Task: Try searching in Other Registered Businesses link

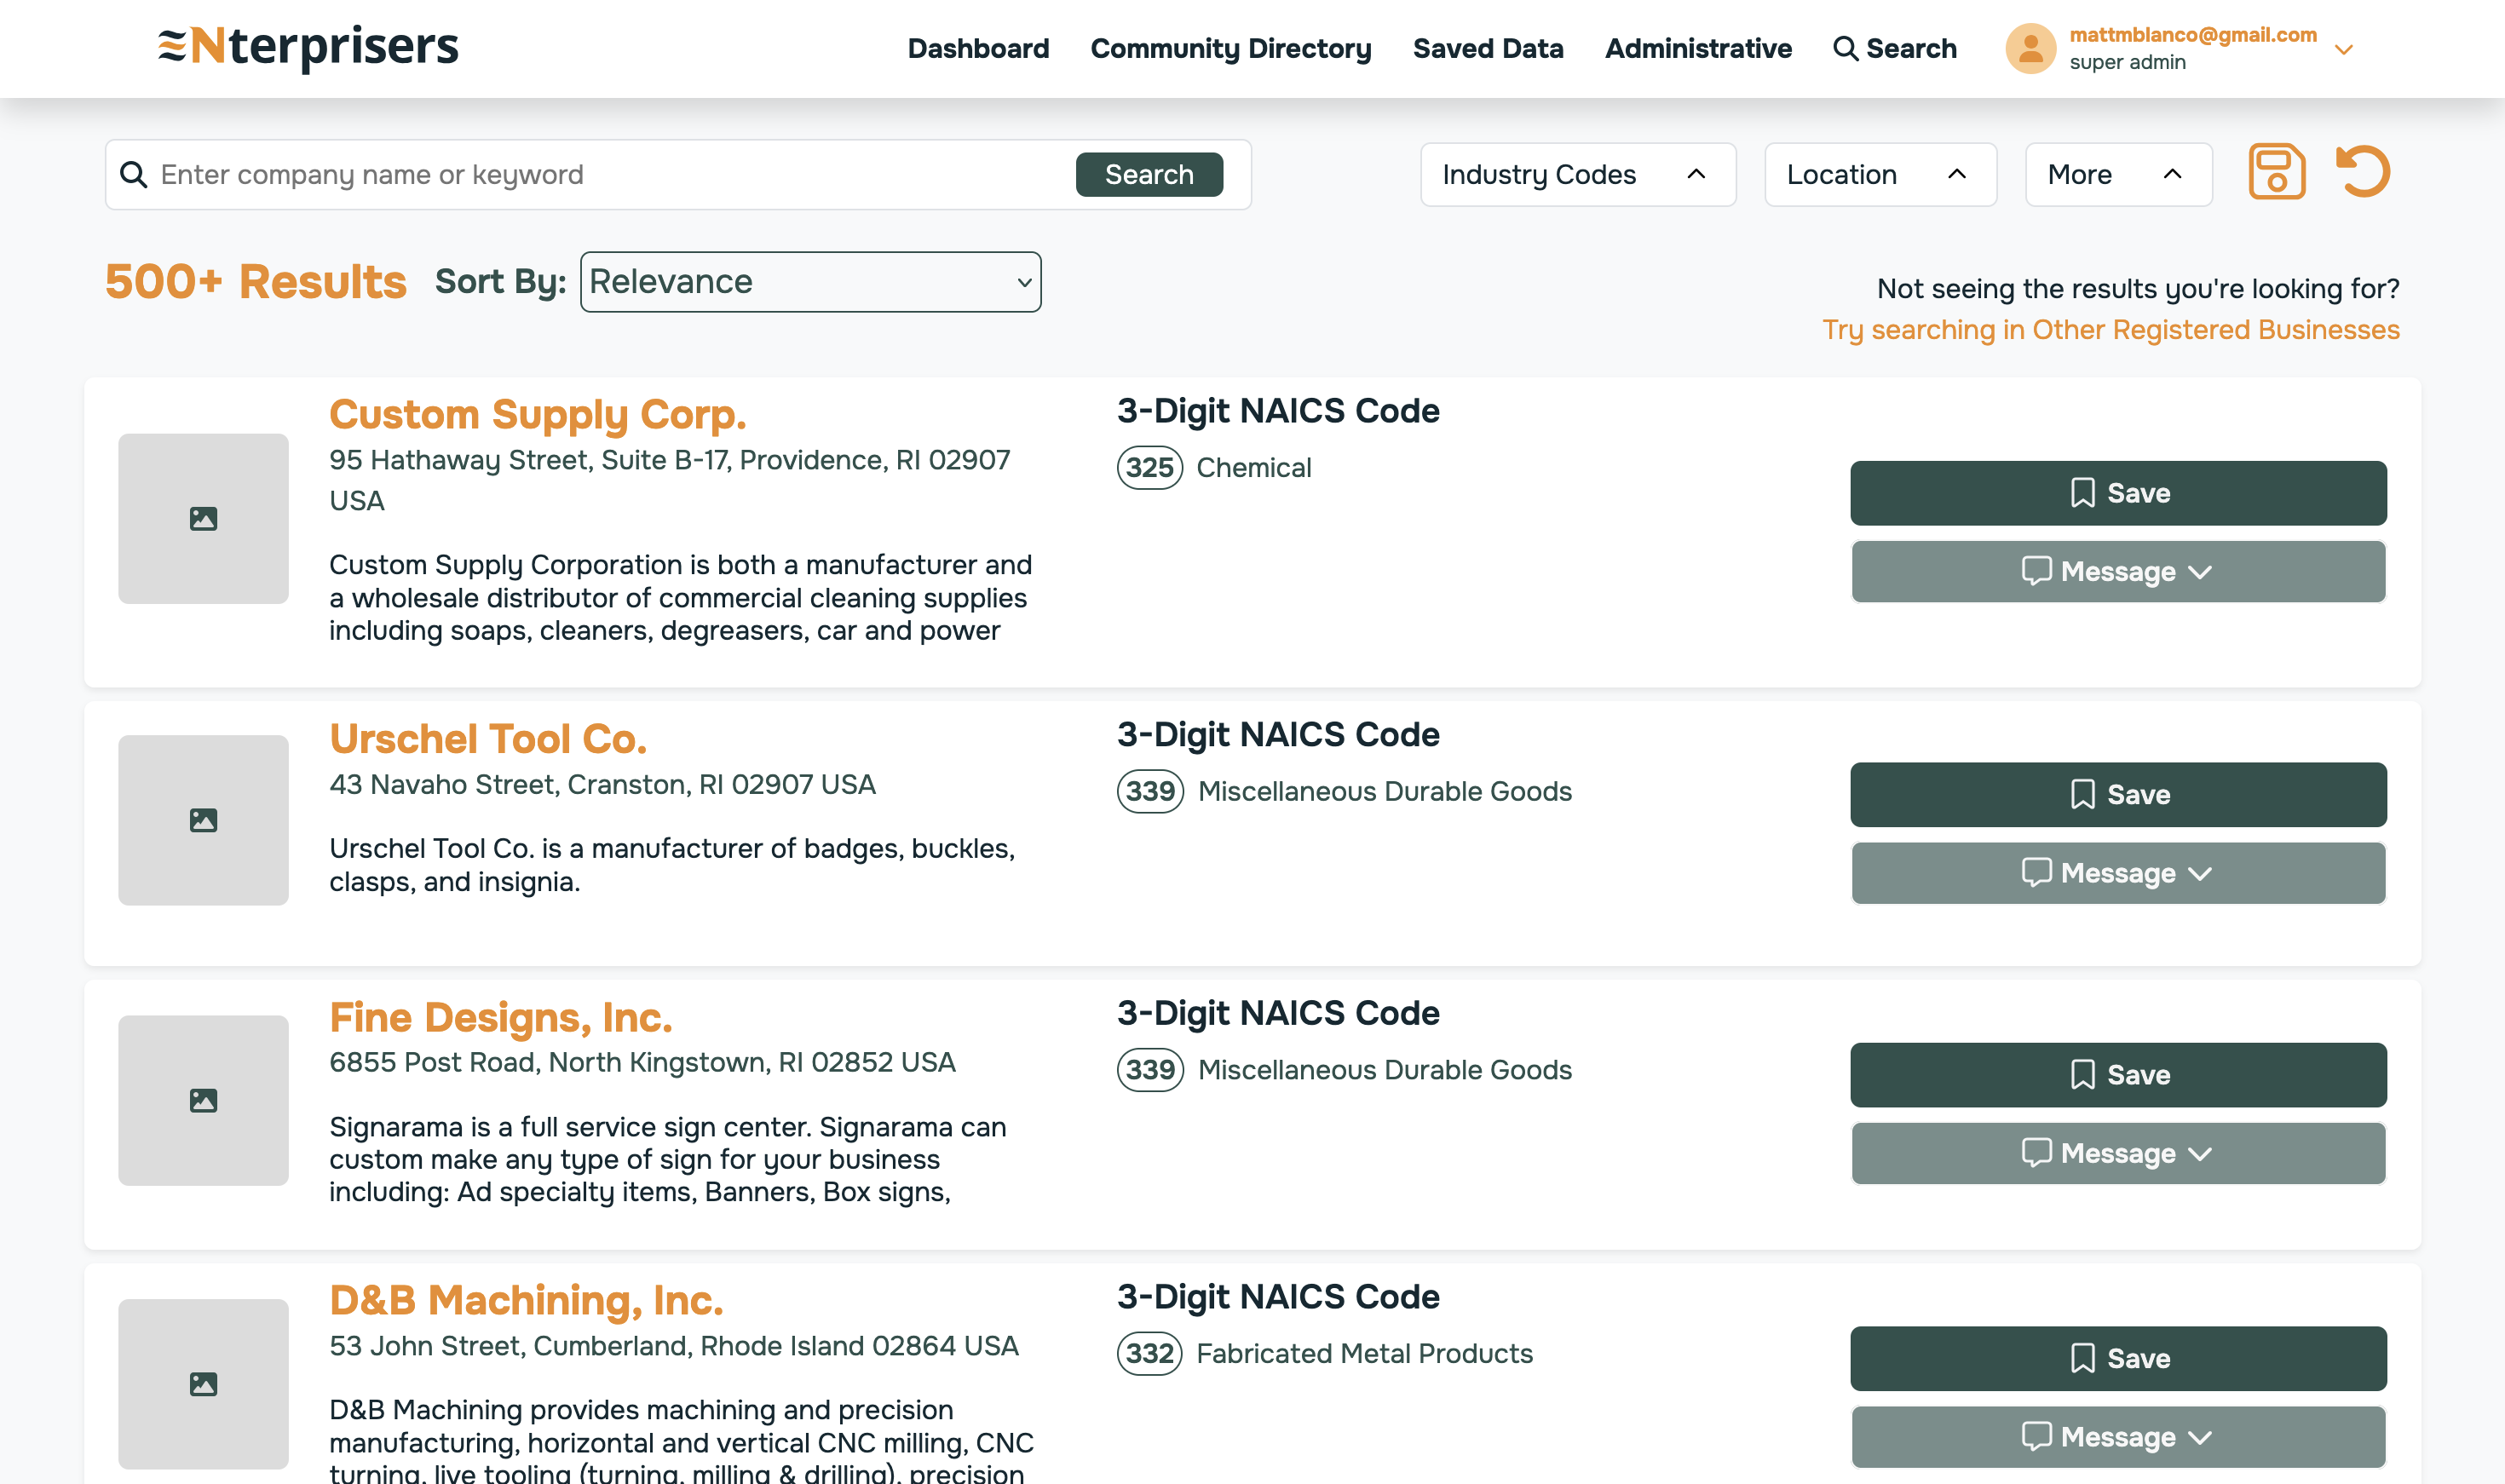Action: point(2110,330)
